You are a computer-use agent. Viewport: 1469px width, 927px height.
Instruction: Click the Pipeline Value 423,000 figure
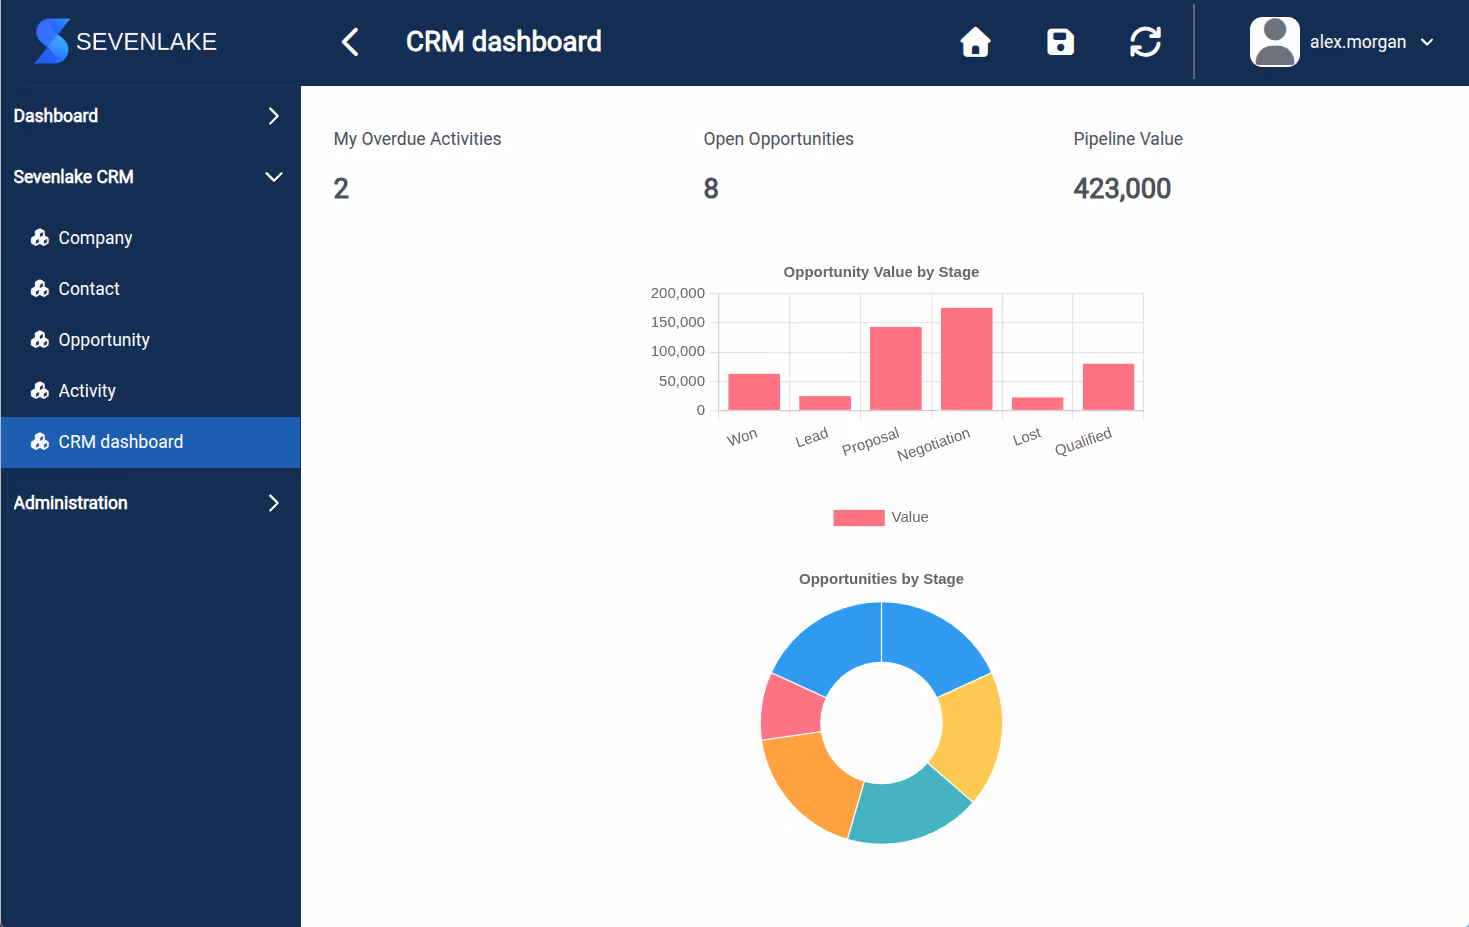coord(1122,189)
